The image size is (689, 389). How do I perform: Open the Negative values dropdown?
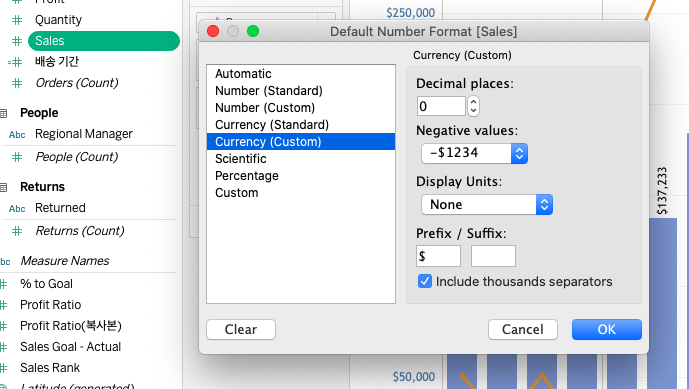click(x=474, y=153)
